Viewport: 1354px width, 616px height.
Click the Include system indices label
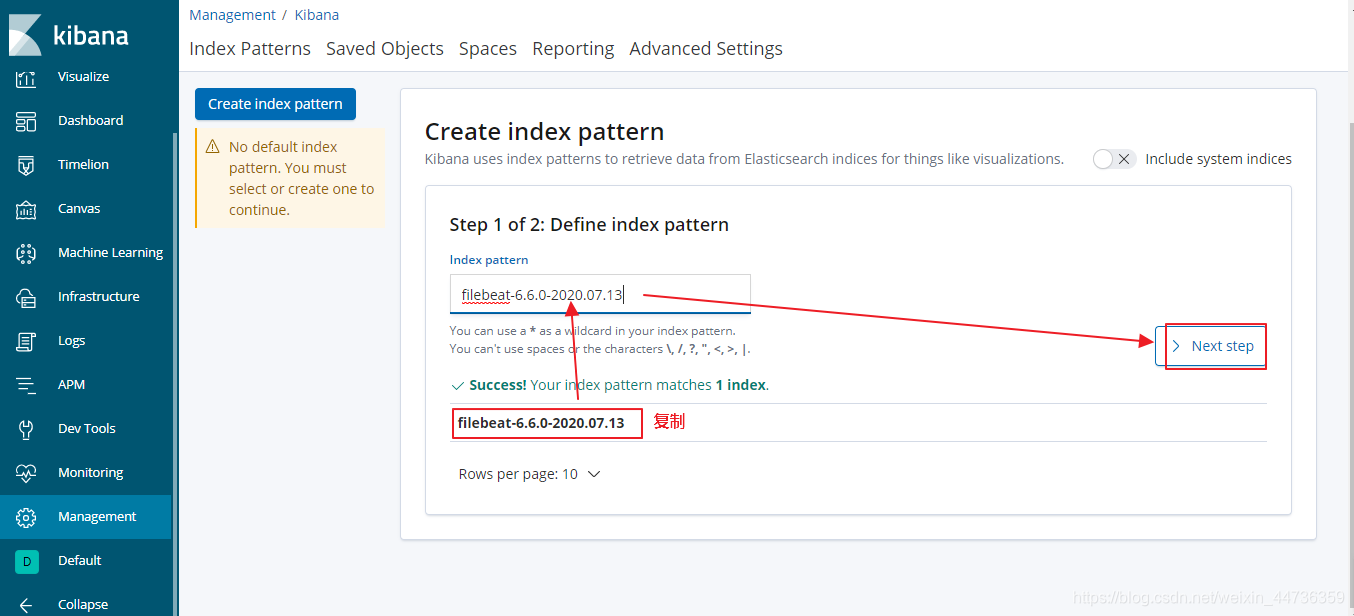tap(1218, 159)
